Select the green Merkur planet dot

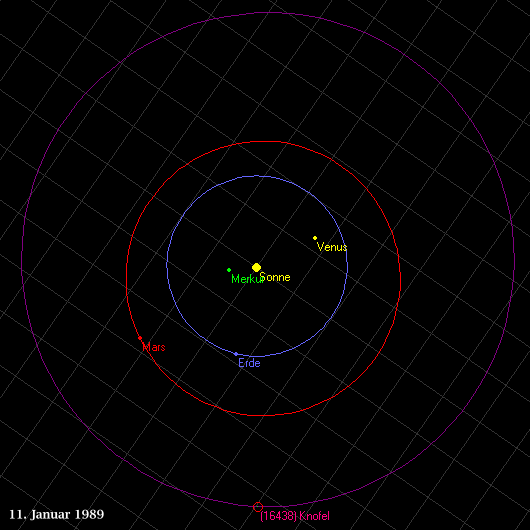pyautogui.click(x=229, y=270)
